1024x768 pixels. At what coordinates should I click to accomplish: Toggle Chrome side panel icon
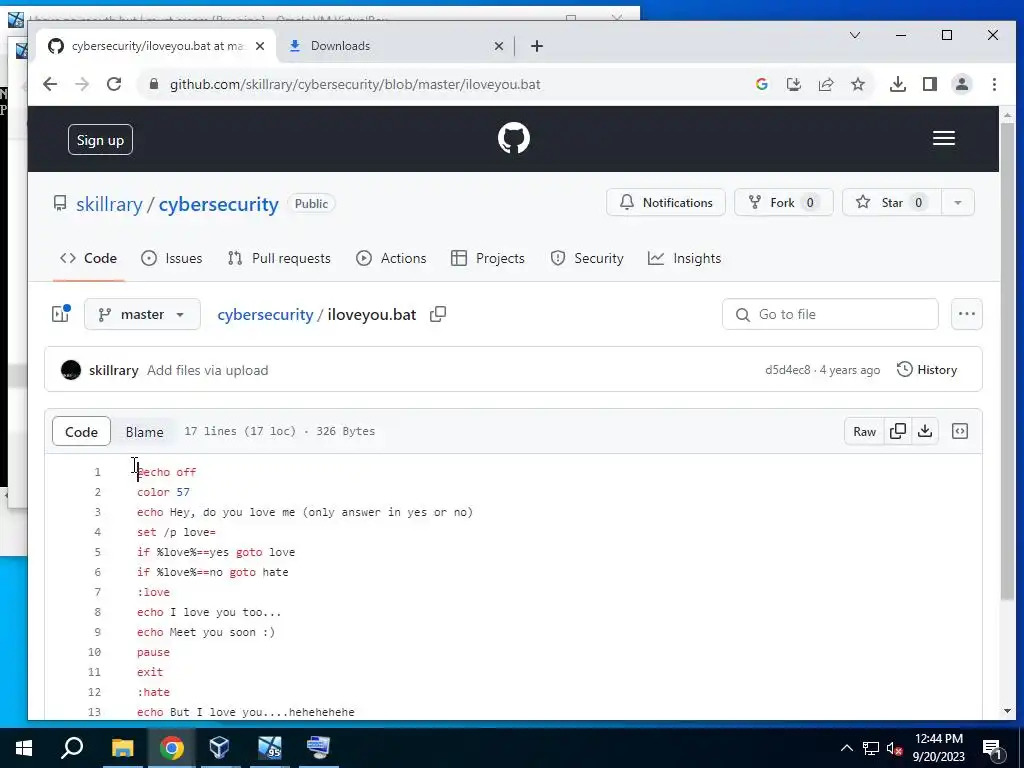[x=929, y=84]
